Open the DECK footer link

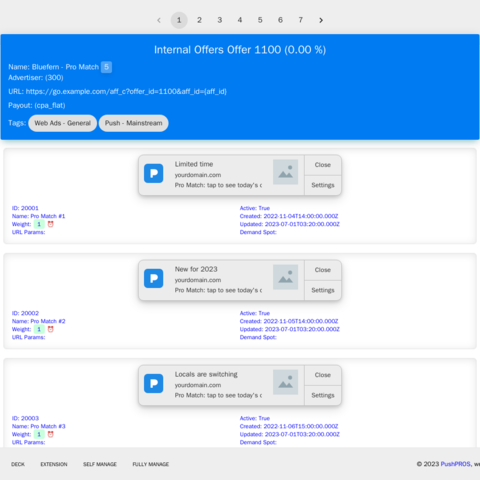pos(18,464)
